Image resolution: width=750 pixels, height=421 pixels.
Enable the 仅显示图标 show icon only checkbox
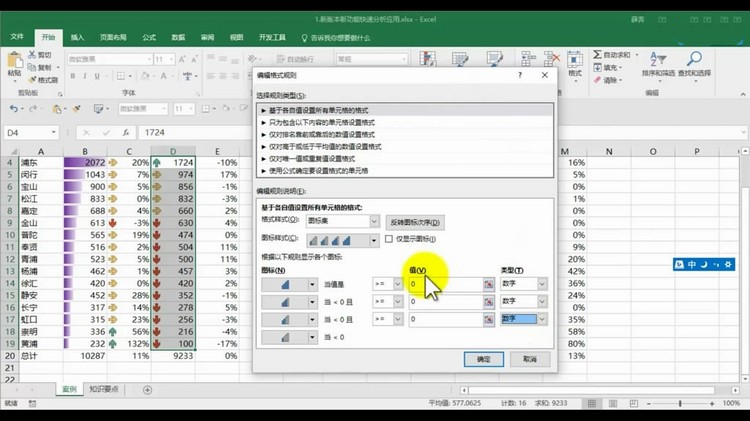pyautogui.click(x=389, y=239)
